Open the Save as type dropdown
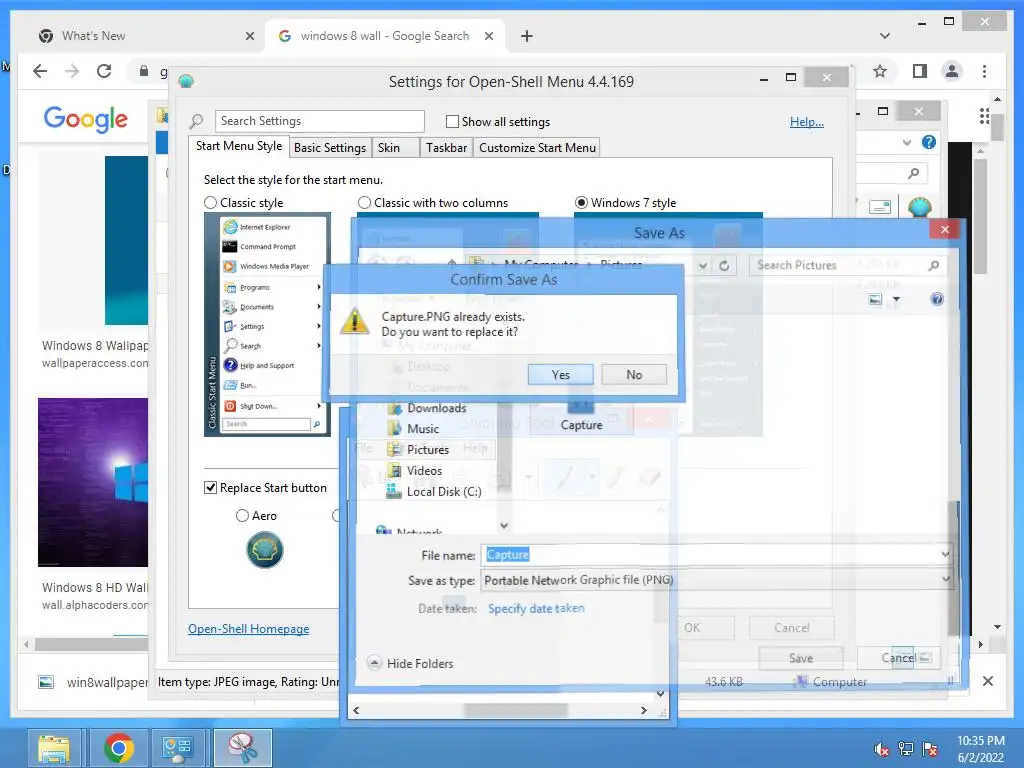 [945, 579]
